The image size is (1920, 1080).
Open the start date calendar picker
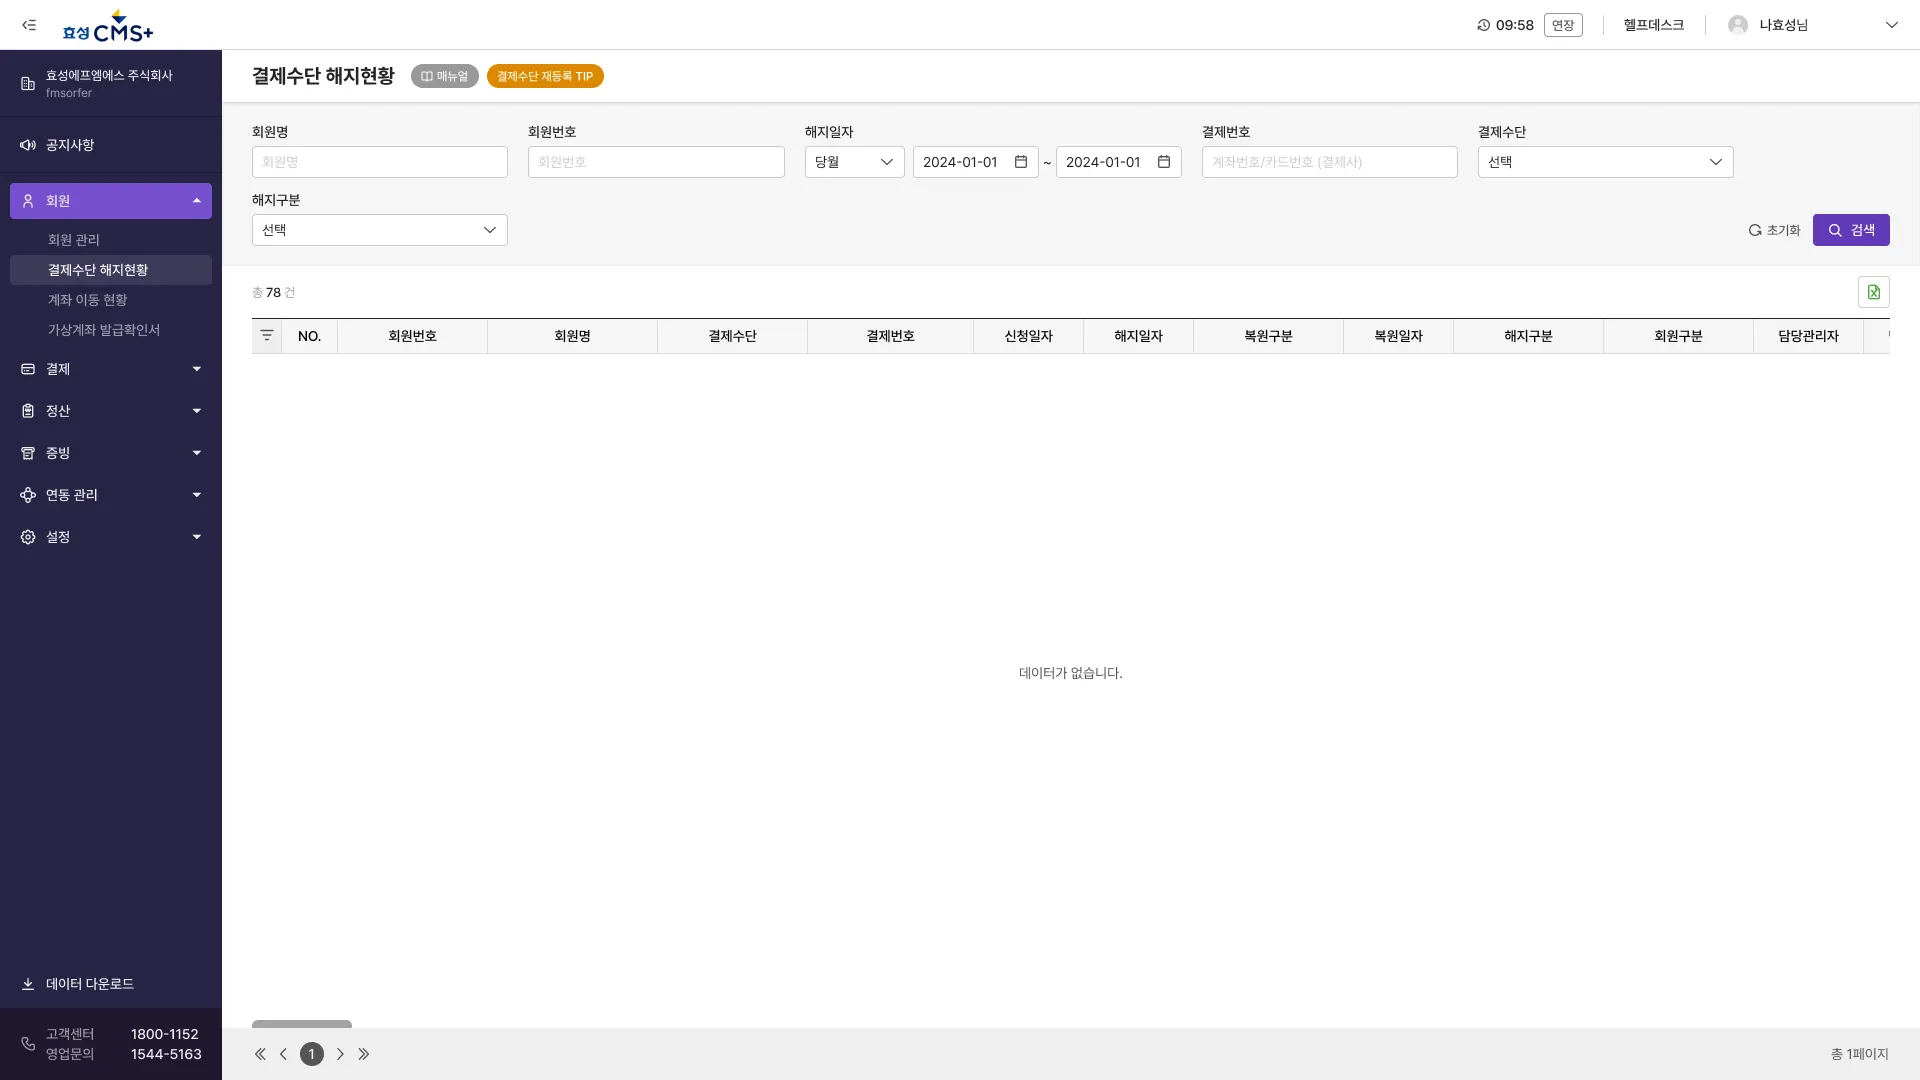coord(1020,162)
